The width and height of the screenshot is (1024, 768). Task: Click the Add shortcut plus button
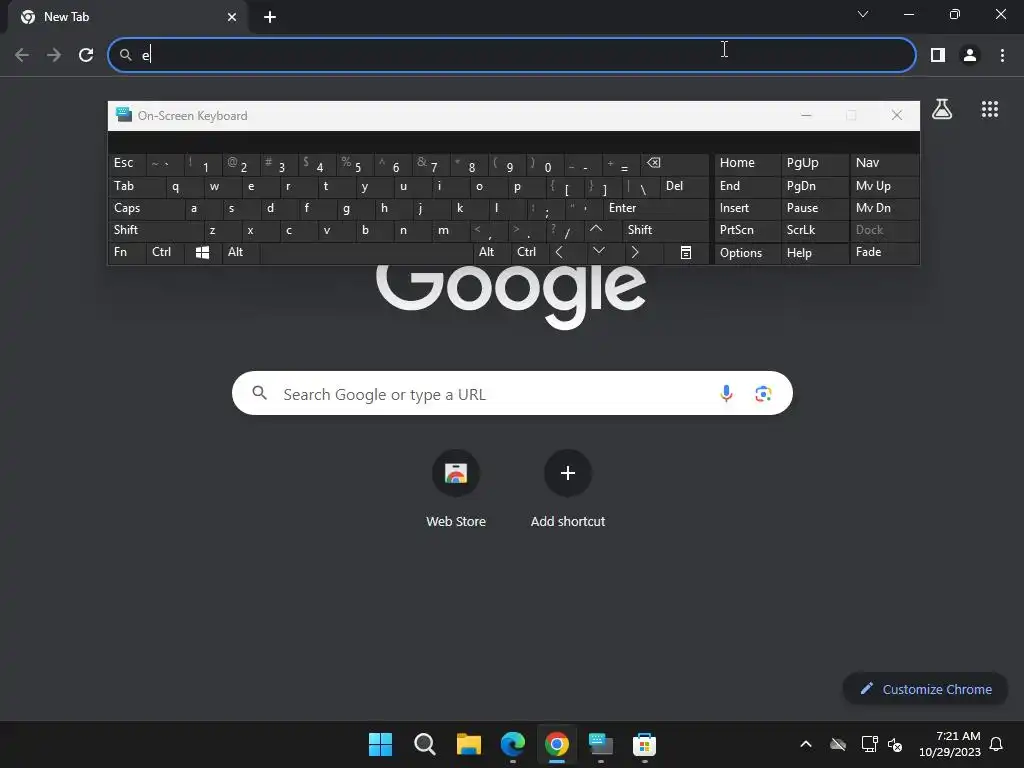[x=568, y=473]
